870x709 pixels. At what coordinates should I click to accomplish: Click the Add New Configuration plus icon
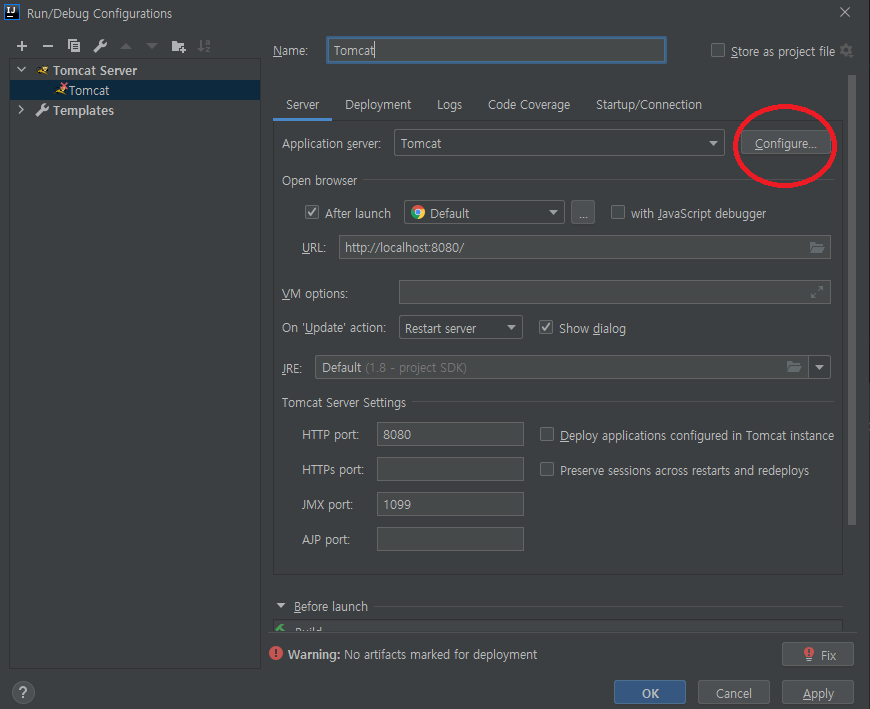pos(22,46)
